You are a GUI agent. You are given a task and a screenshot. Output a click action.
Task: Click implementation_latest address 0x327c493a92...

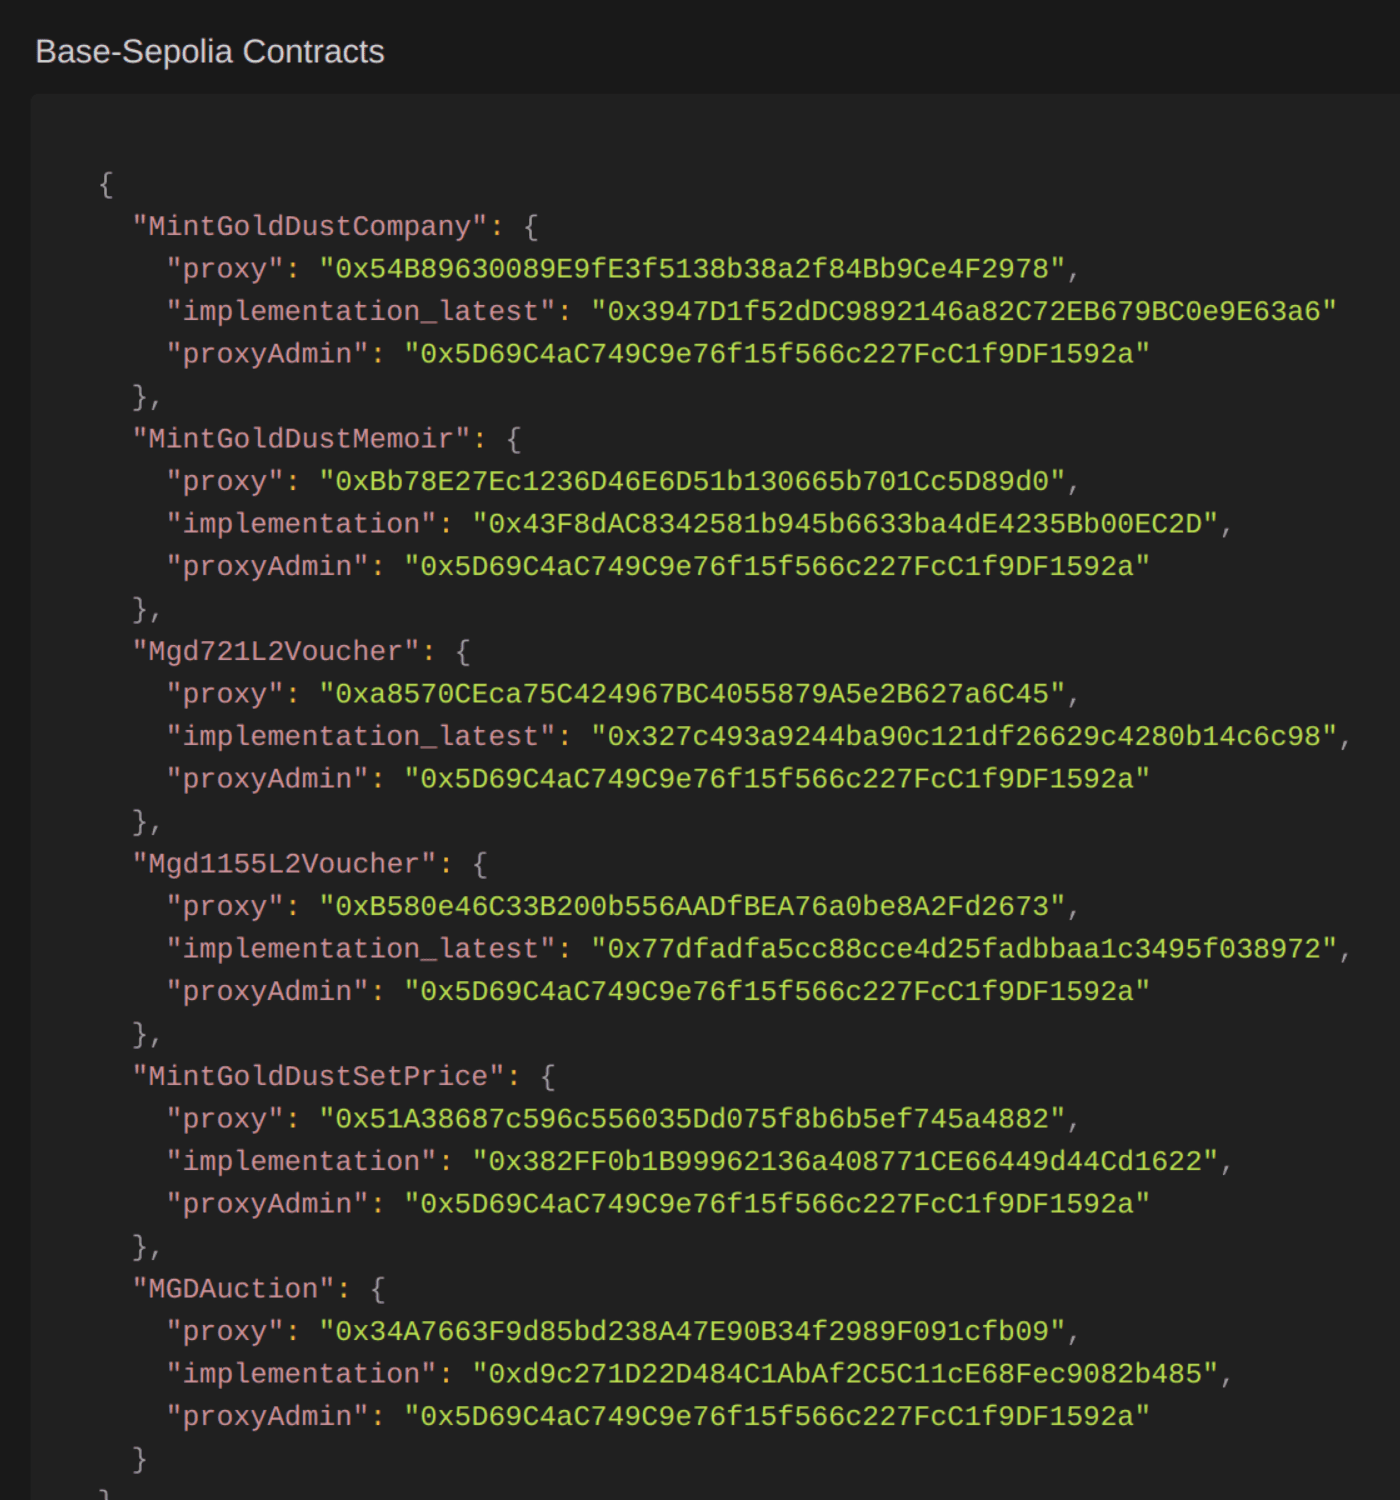964,737
